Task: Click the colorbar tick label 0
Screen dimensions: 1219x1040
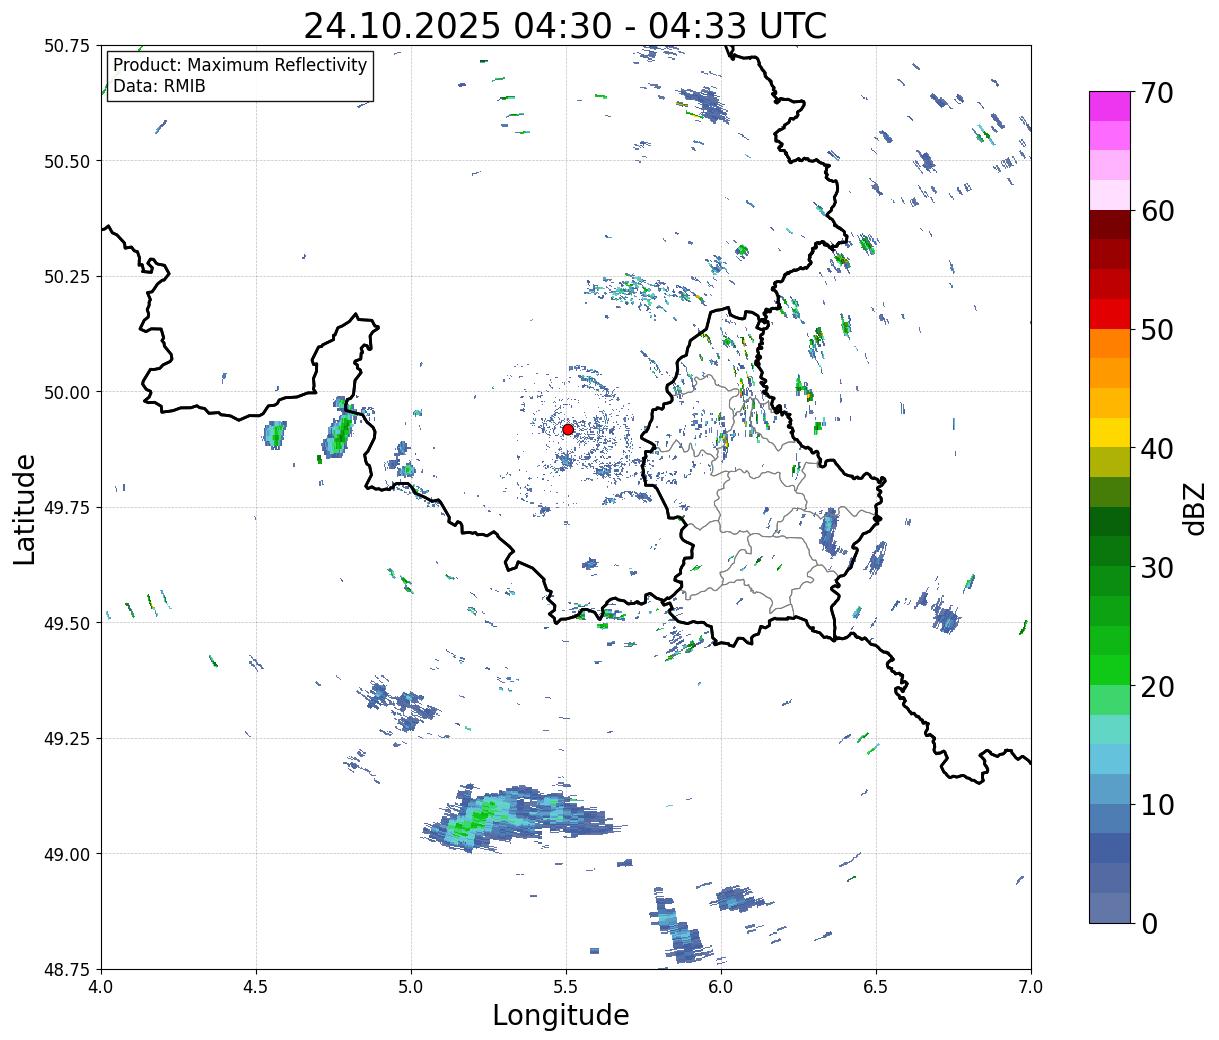Action: point(1148,923)
